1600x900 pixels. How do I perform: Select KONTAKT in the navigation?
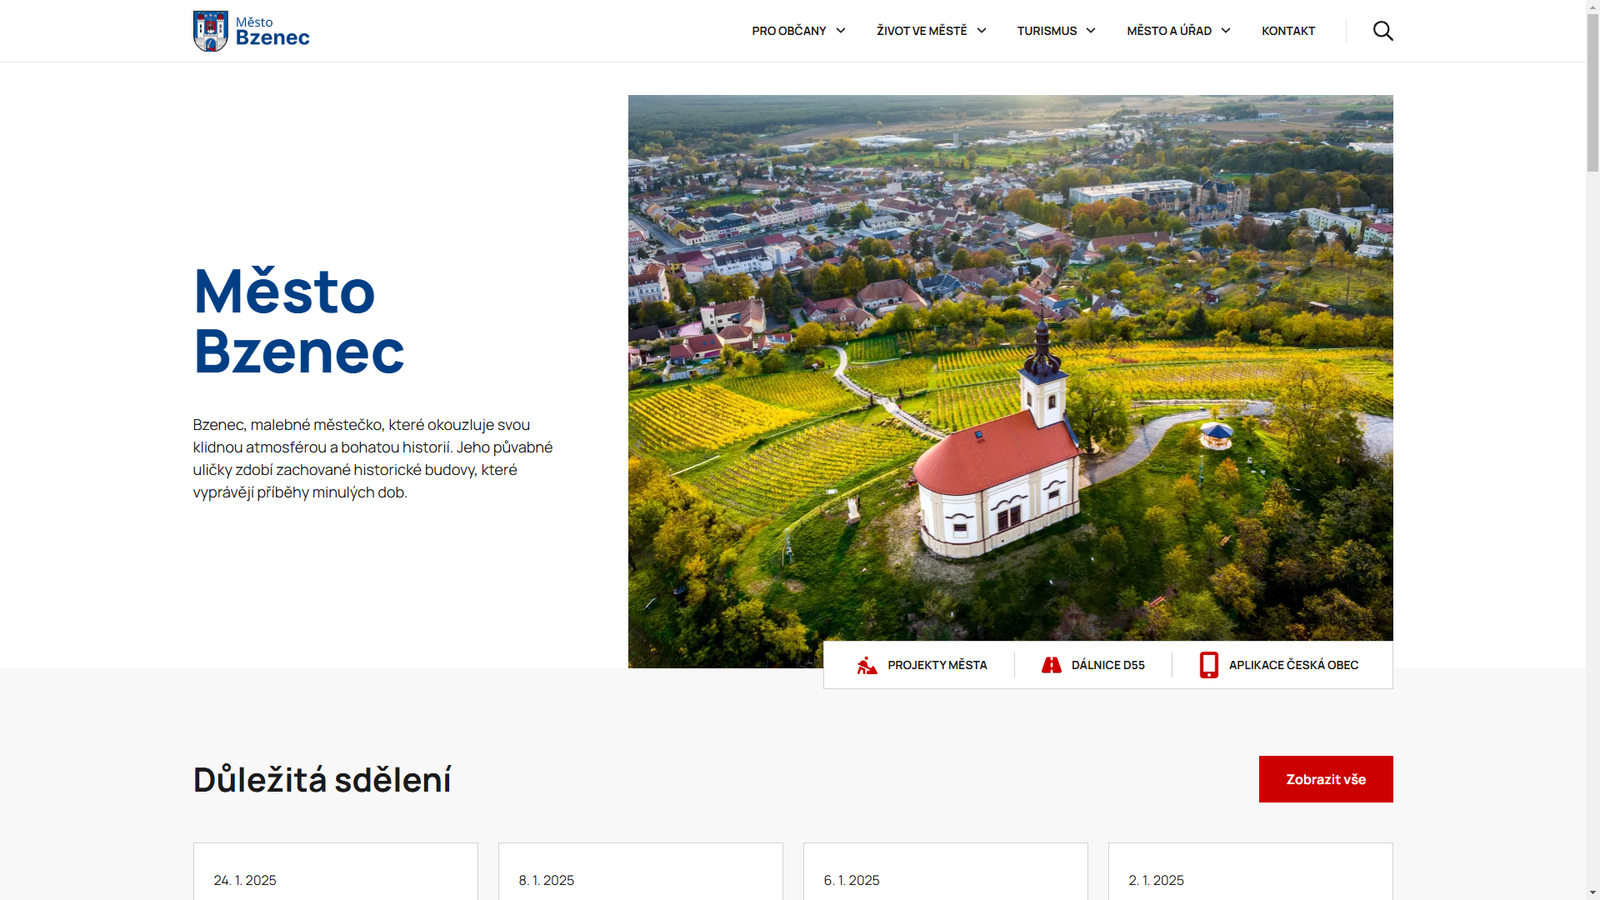[1288, 30]
